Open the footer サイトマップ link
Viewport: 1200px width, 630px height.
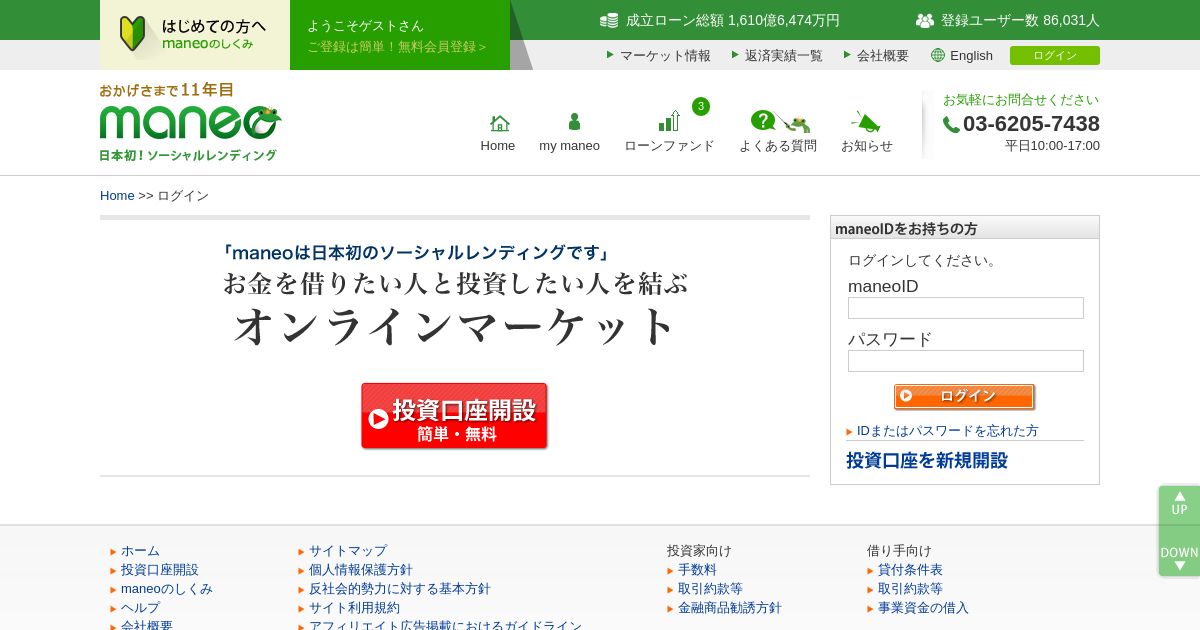[348, 550]
